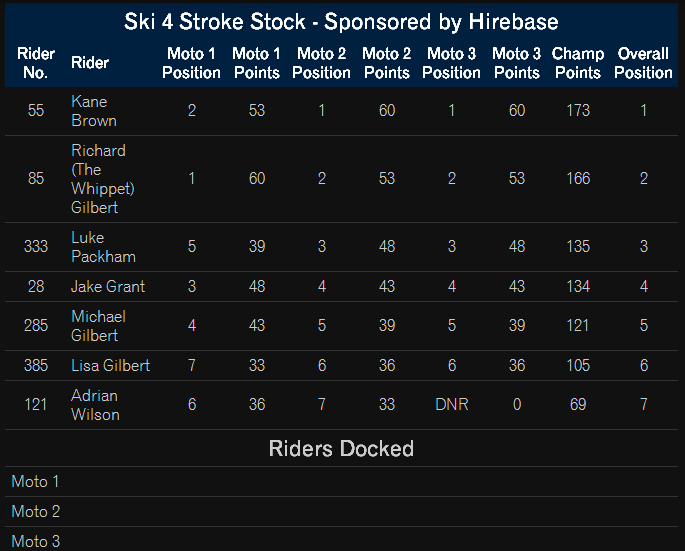Screen dimensions: 685x551
Task: Select rider Luke Packham
Action: (x=103, y=247)
